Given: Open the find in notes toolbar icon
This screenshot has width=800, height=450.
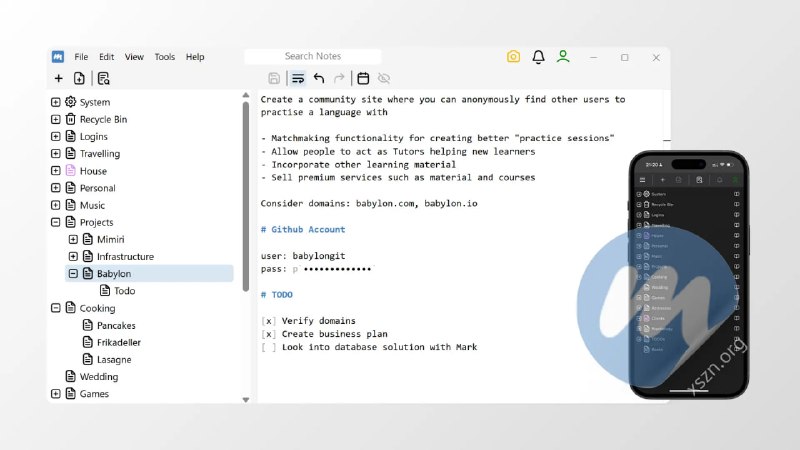Looking at the screenshot, I should click(103, 78).
